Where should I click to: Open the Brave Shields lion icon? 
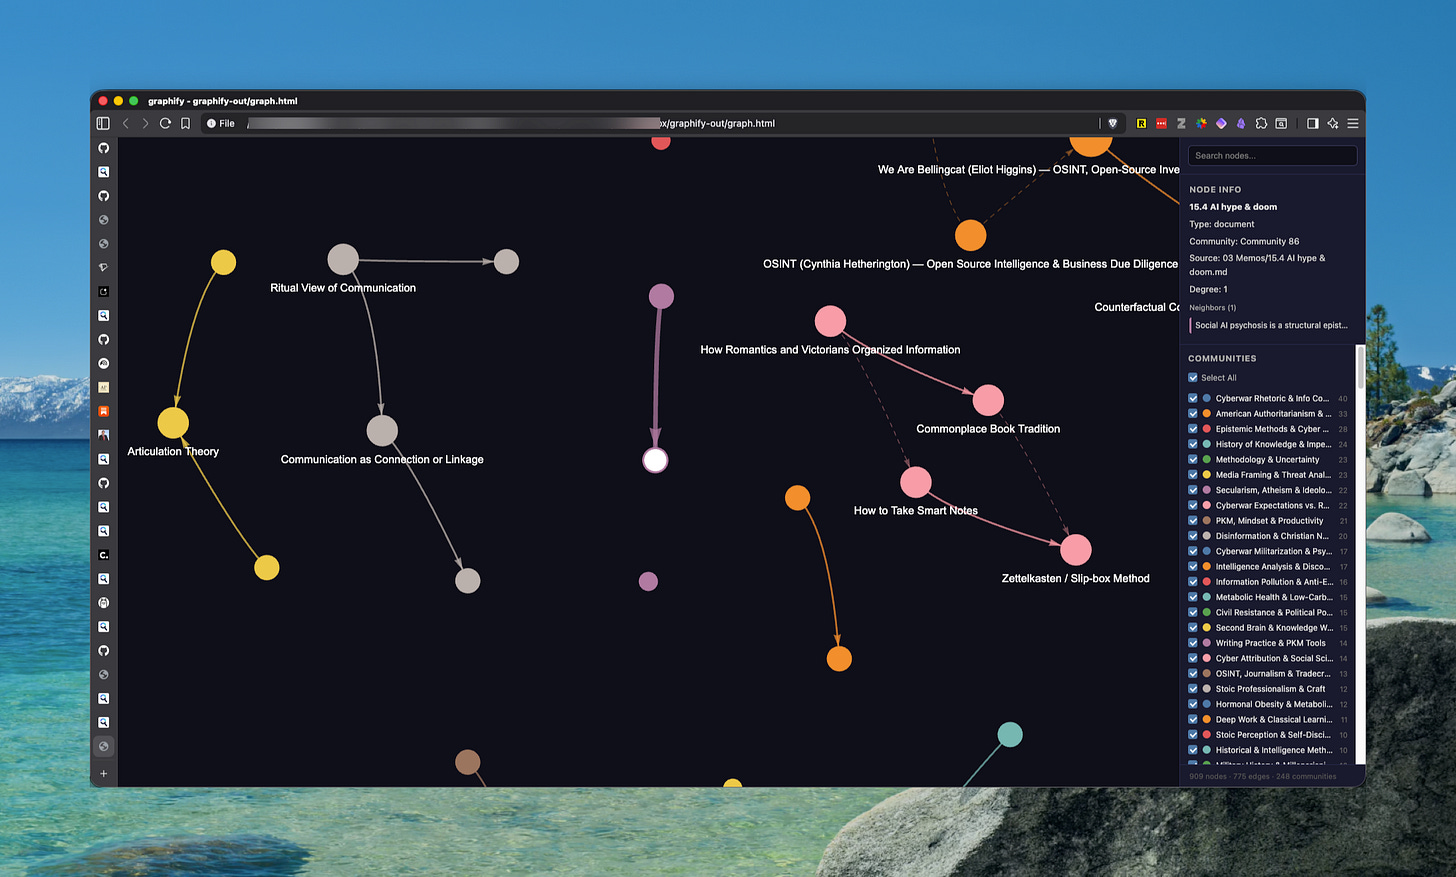[x=1112, y=123]
